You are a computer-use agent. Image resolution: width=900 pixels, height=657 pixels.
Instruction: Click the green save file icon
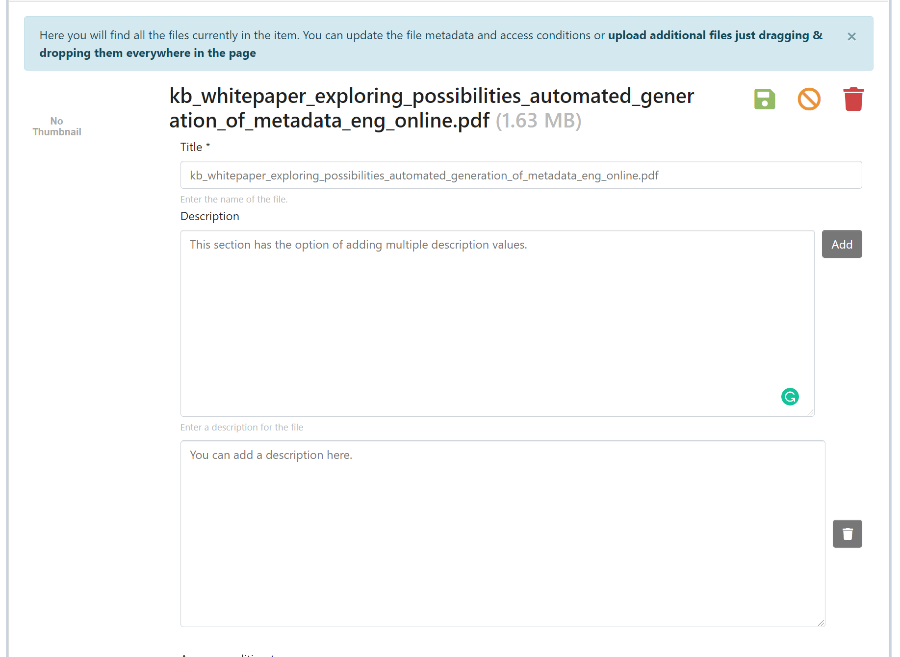pos(764,99)
